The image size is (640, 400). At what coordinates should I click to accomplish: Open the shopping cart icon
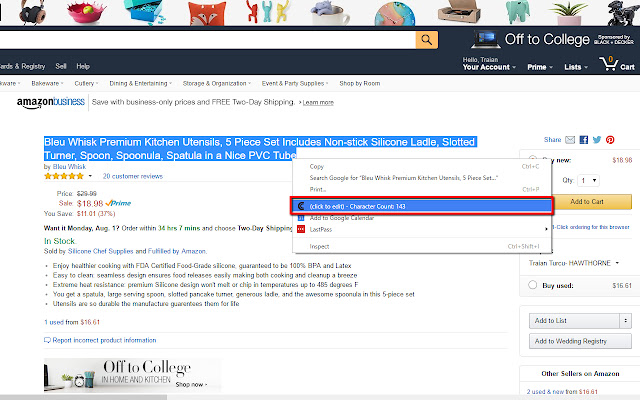tap(609, 64)
